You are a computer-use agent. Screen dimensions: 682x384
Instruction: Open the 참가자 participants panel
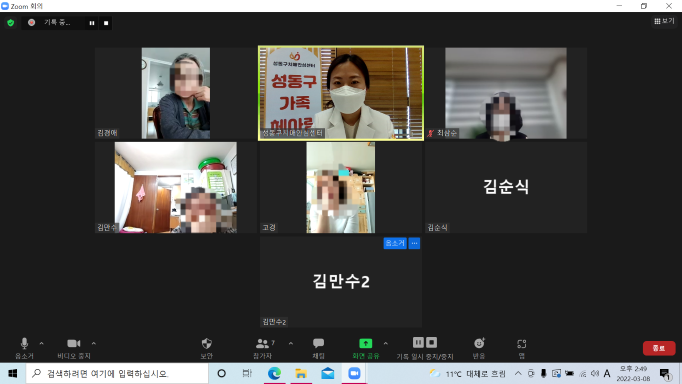263,347
